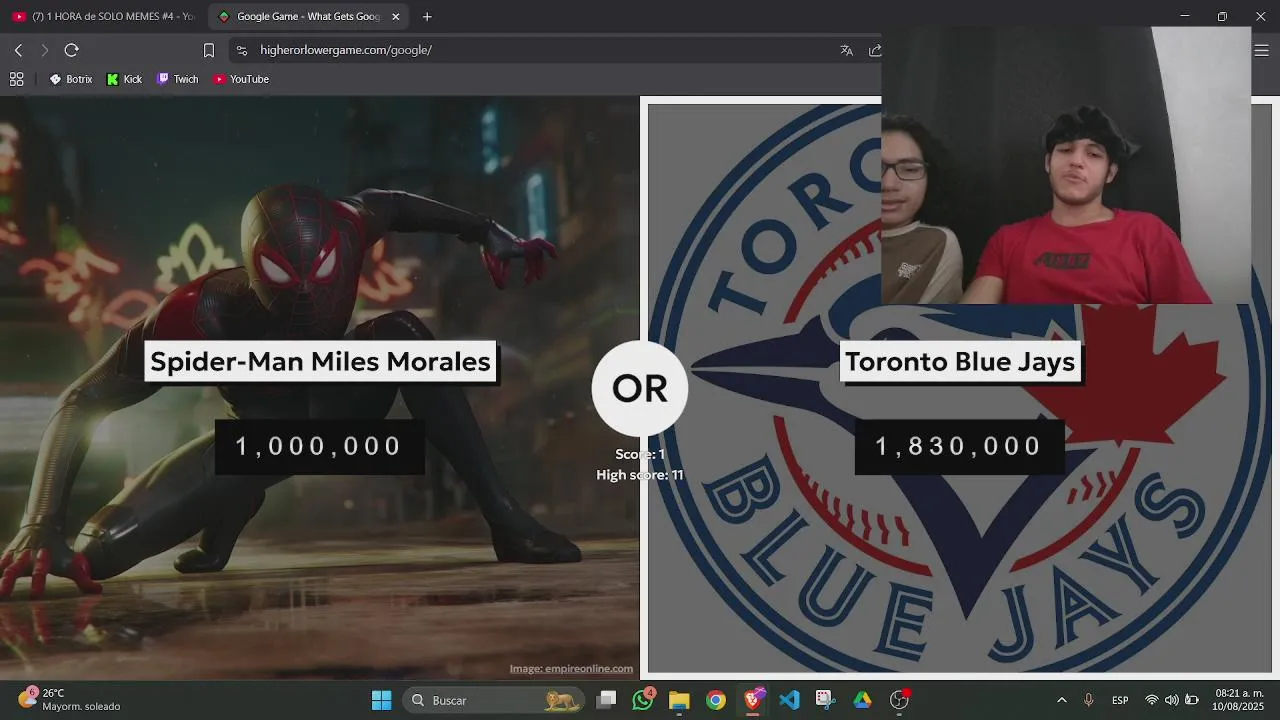Minimize the browser window
This screenshot has width=1280, height=720.
pyautogui.click(x=1184, y=16)
